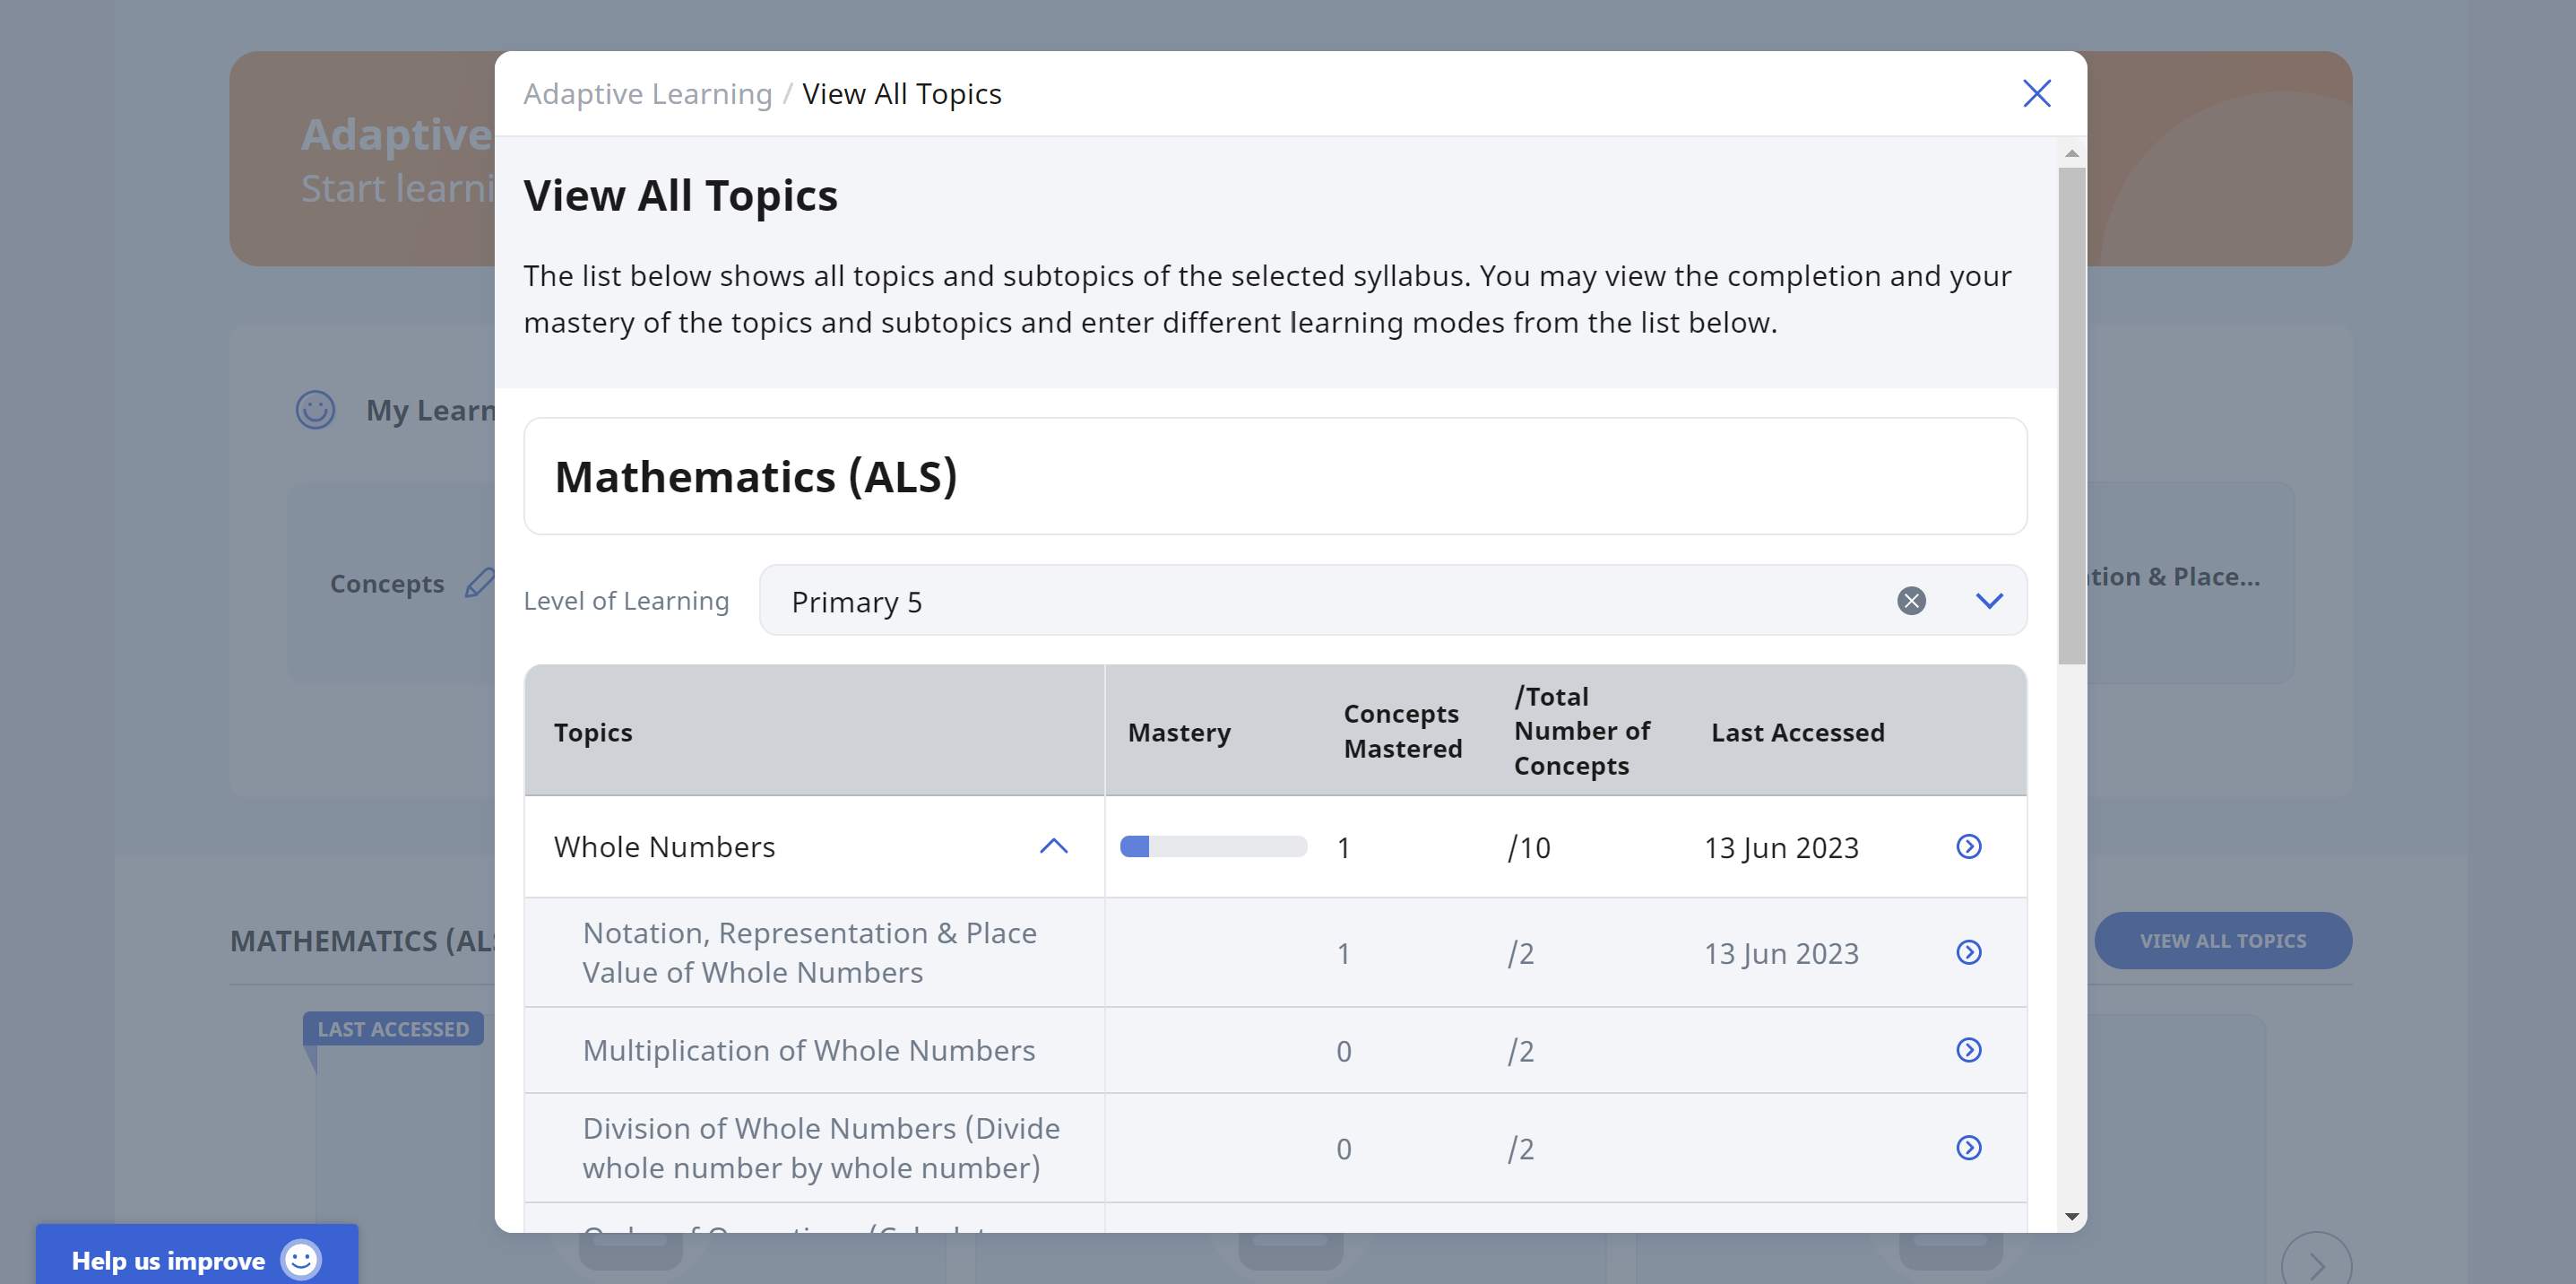Image resolution: width=2576 pixels, height=1284 pixels.
Task: Click the Whole Numbers topic name
Action: pyautogui.click(x=664, y=846)
